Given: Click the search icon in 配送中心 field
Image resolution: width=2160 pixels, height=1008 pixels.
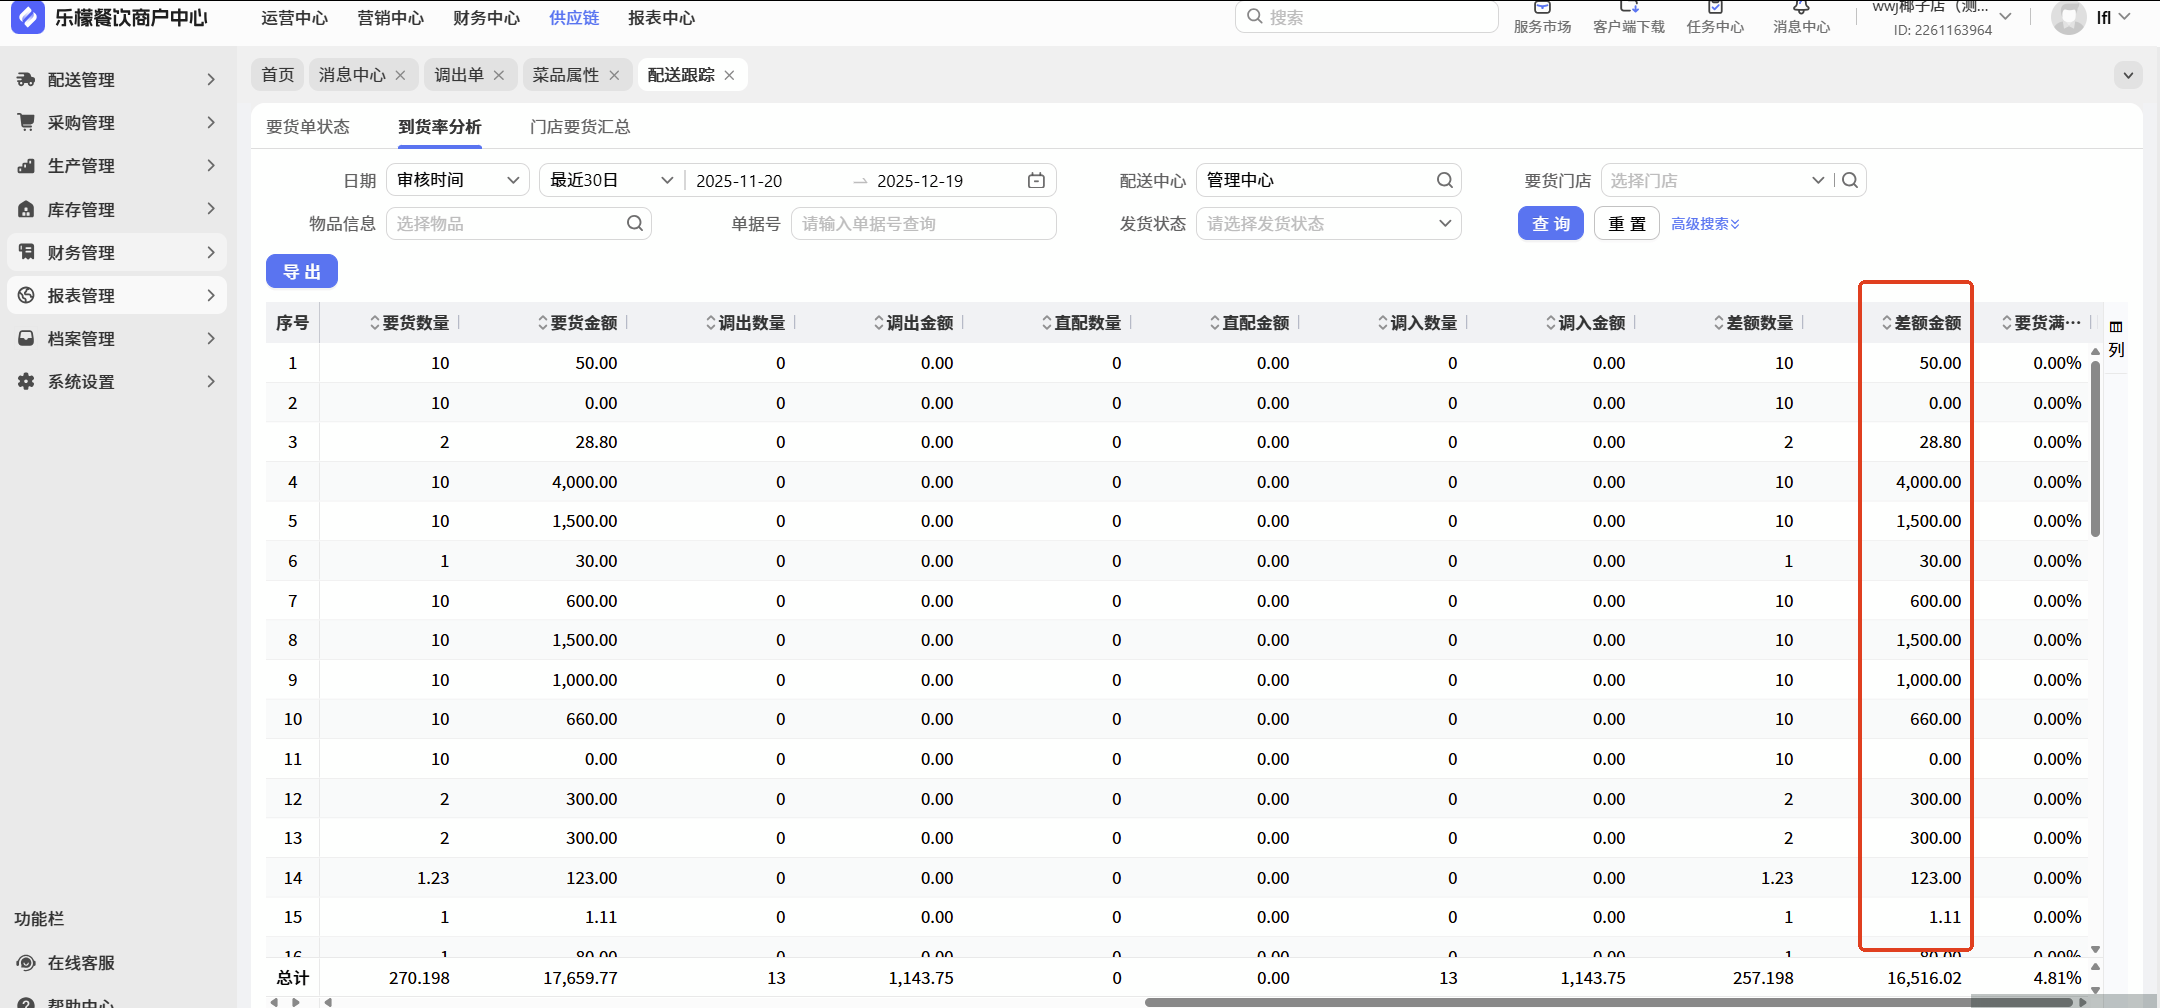Looking at the screenshot, I should tap(1444, 180).
